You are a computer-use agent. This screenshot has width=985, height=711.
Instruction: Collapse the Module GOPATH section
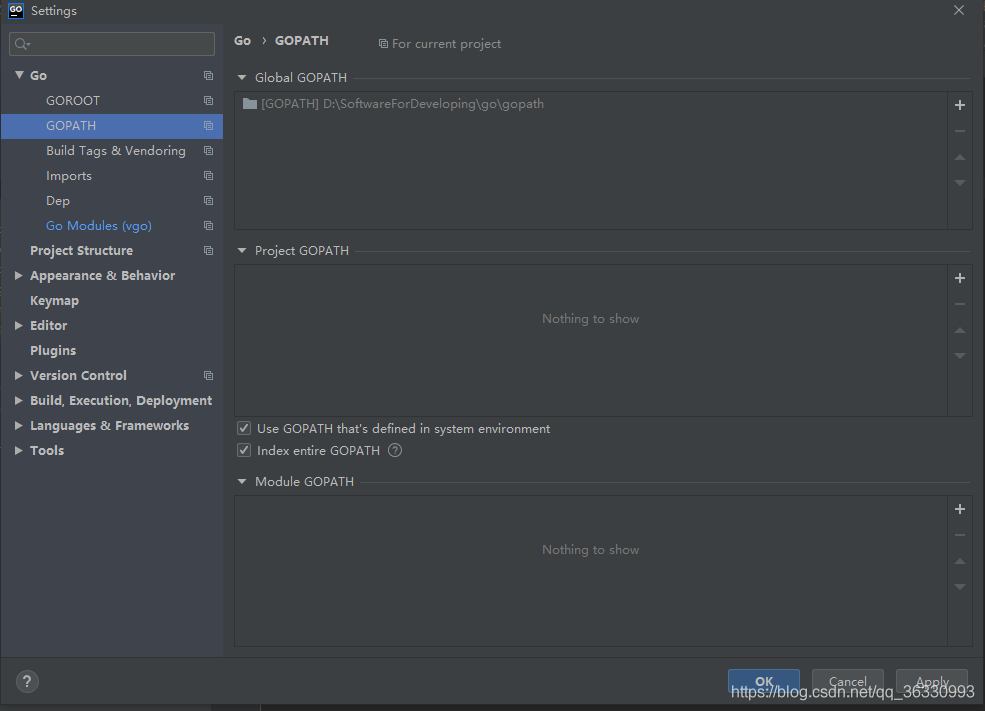point(242,482)
